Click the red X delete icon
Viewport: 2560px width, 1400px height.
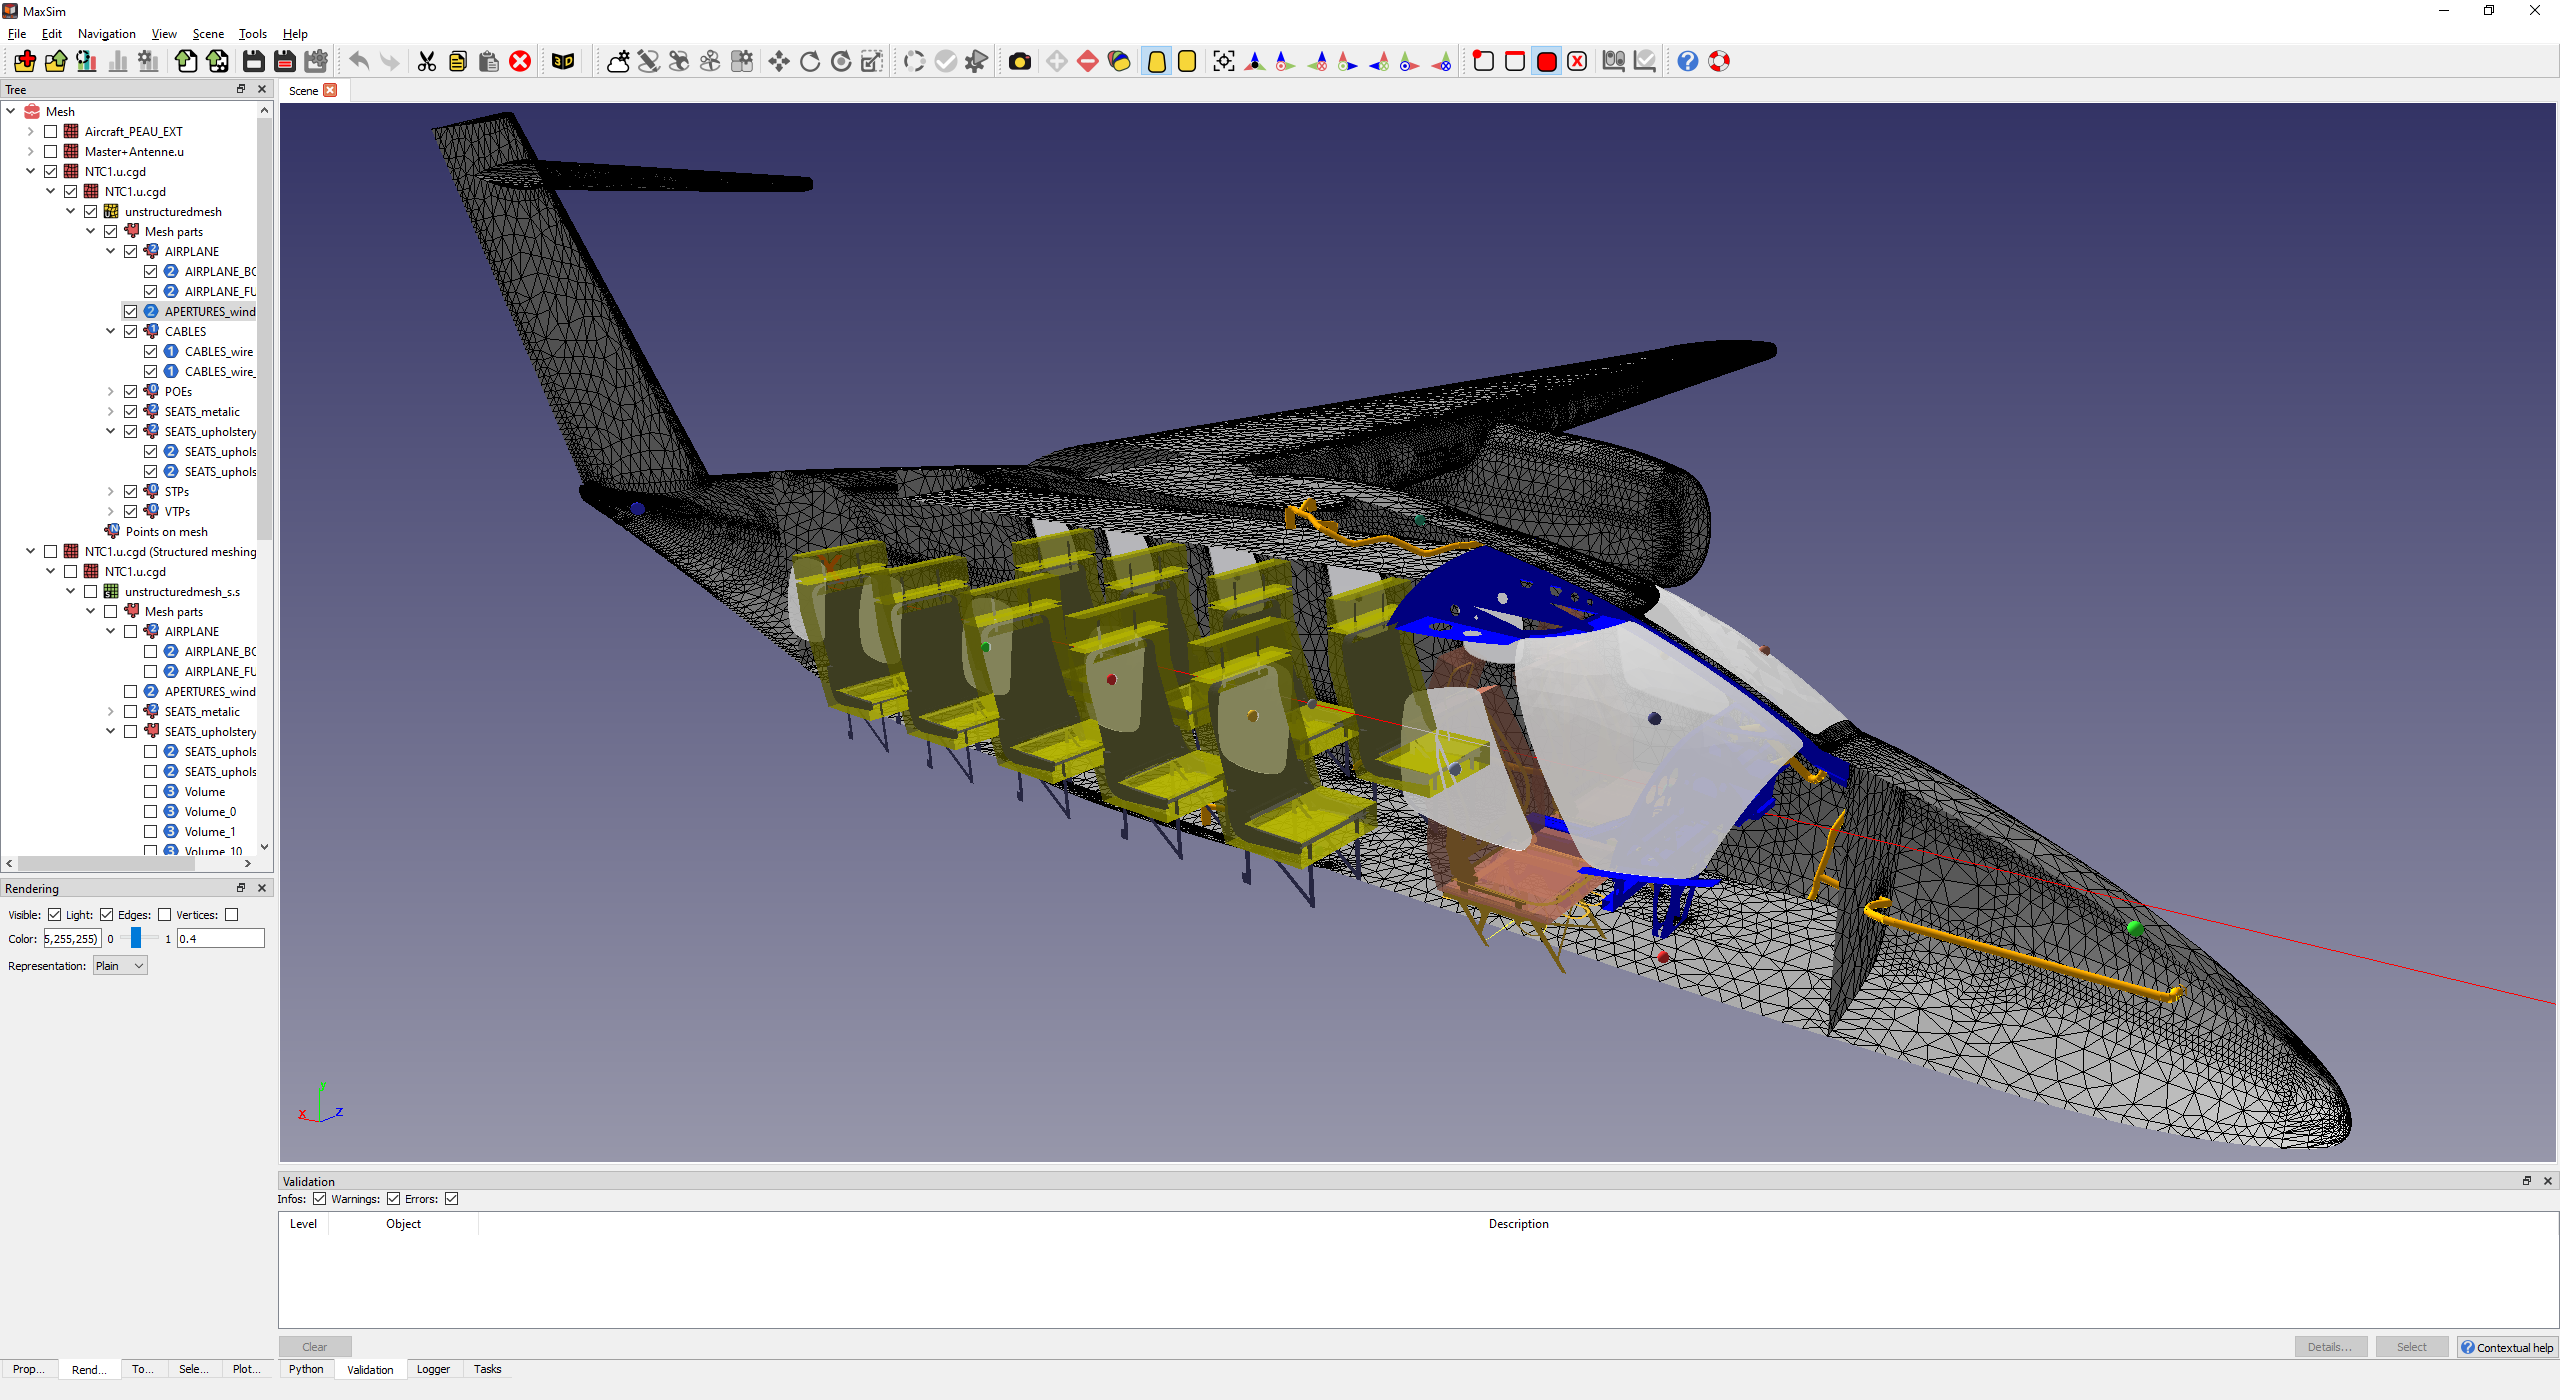520,62
